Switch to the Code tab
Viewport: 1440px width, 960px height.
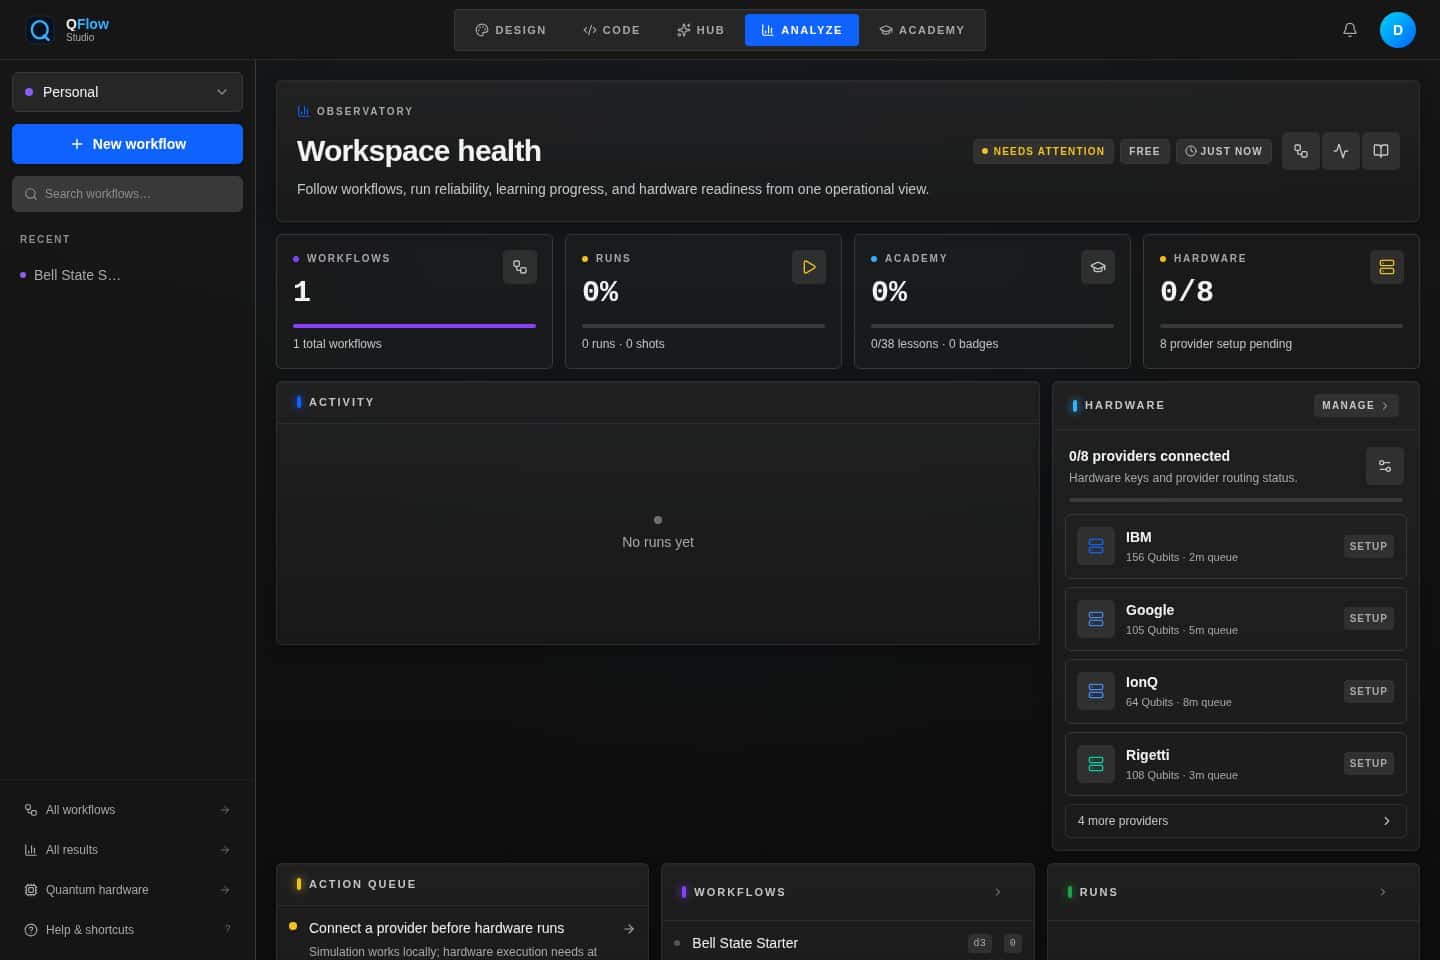pos(611,30)
